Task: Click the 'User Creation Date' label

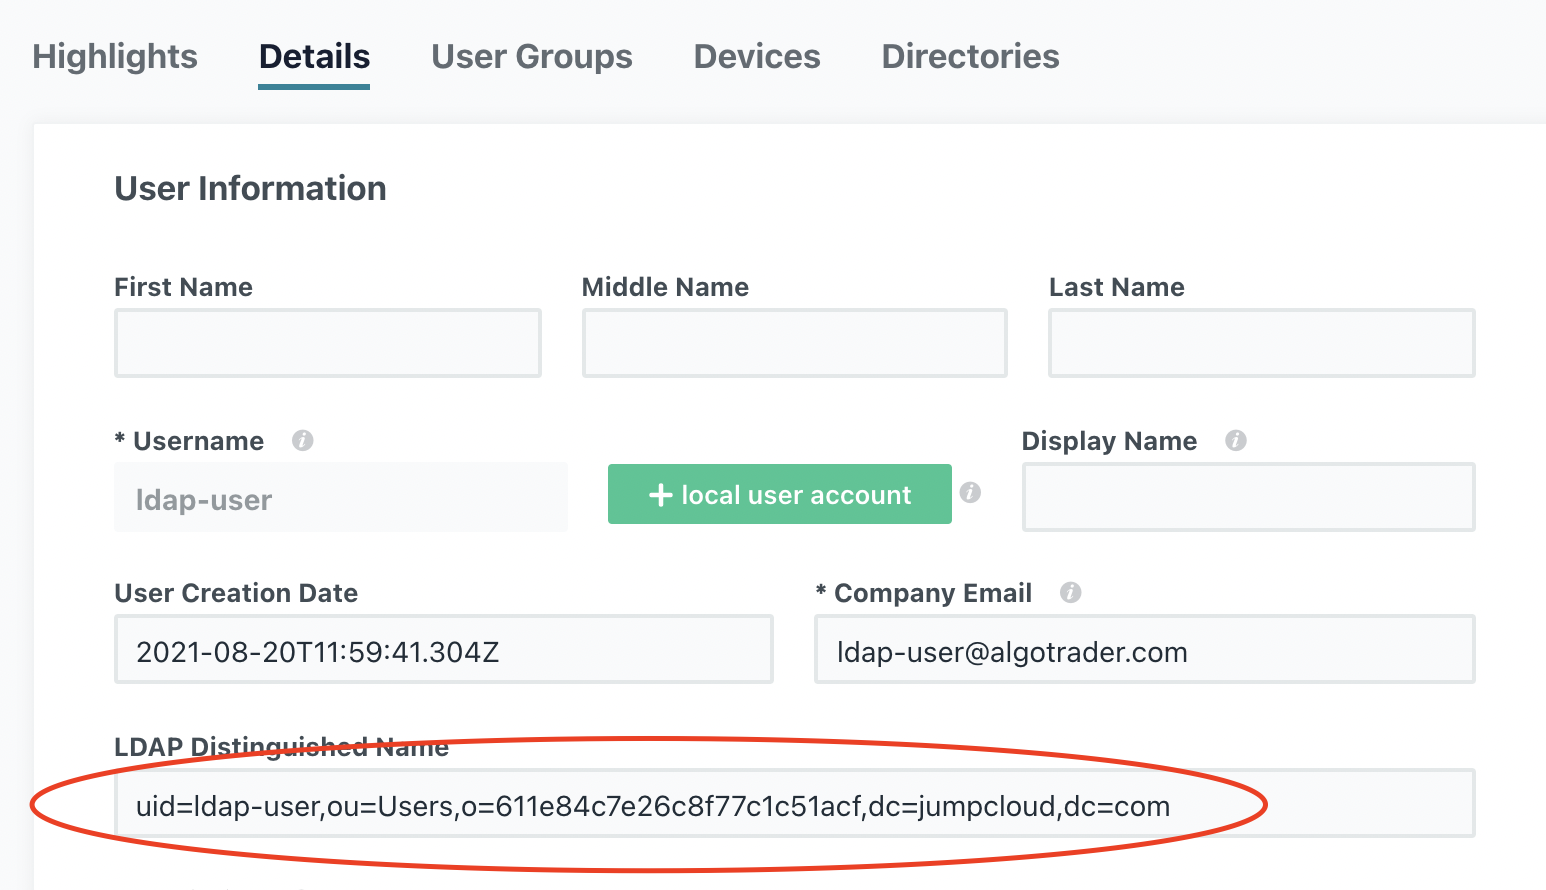Action: point(236,593)
